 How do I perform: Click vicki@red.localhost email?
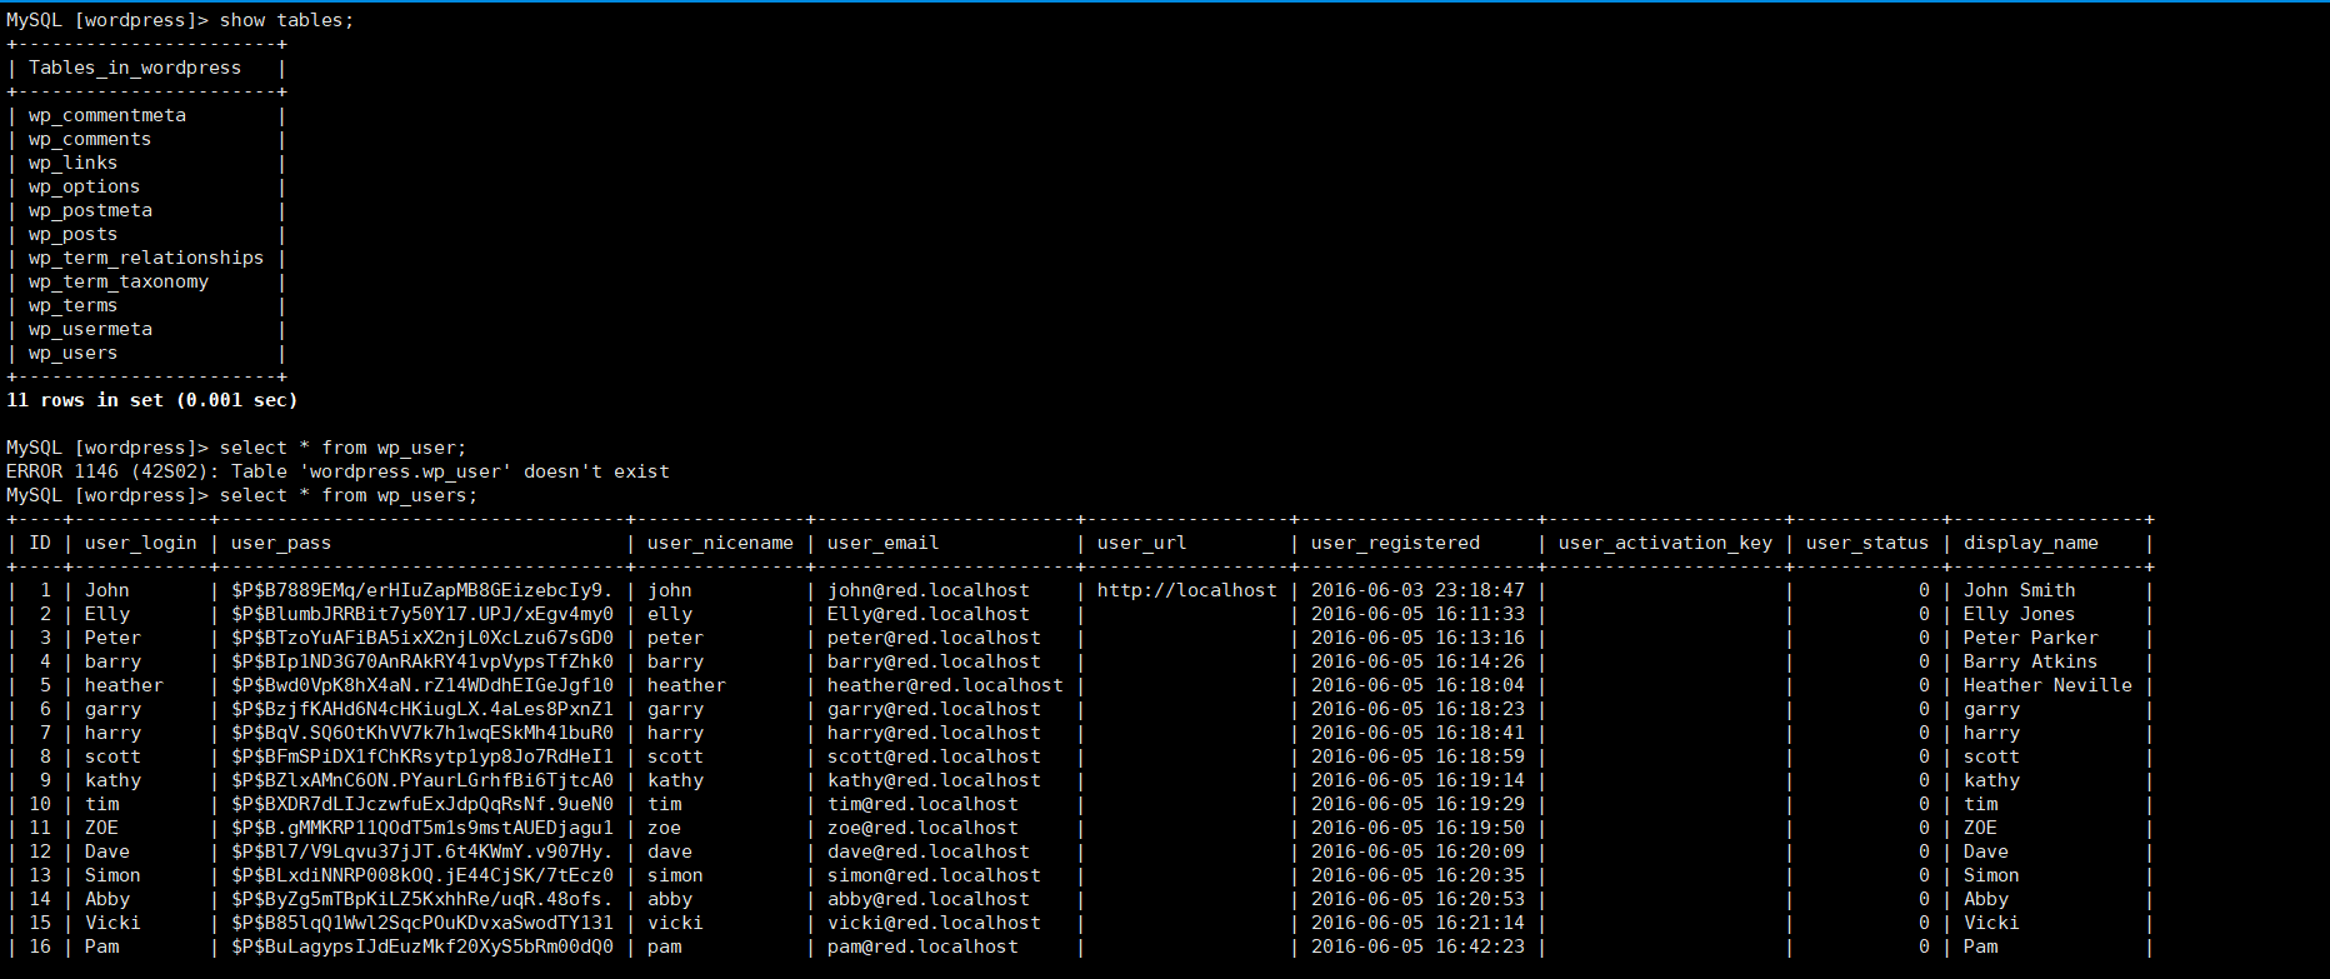pyautogui.click(x=934, y=923)
